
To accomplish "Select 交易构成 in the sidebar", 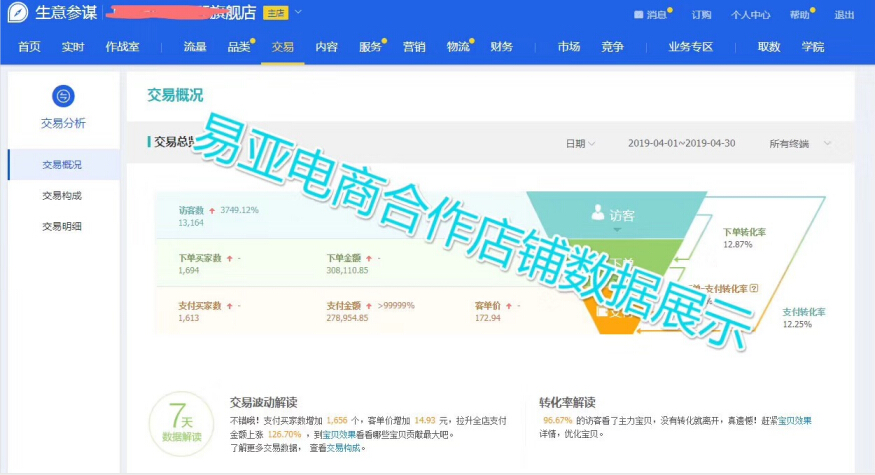I will pyautogui.click(x=62, y=195).
